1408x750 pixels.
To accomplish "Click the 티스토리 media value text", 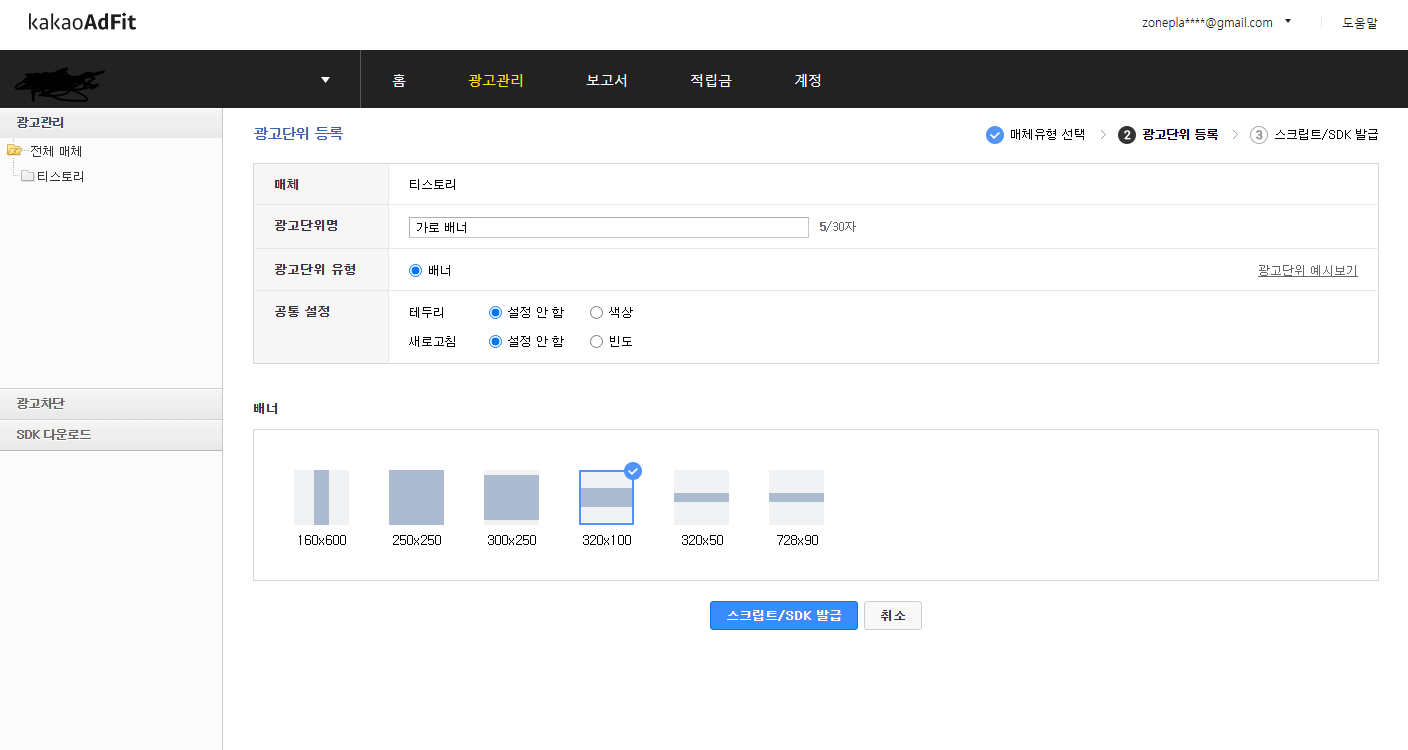I will point(433,185).
